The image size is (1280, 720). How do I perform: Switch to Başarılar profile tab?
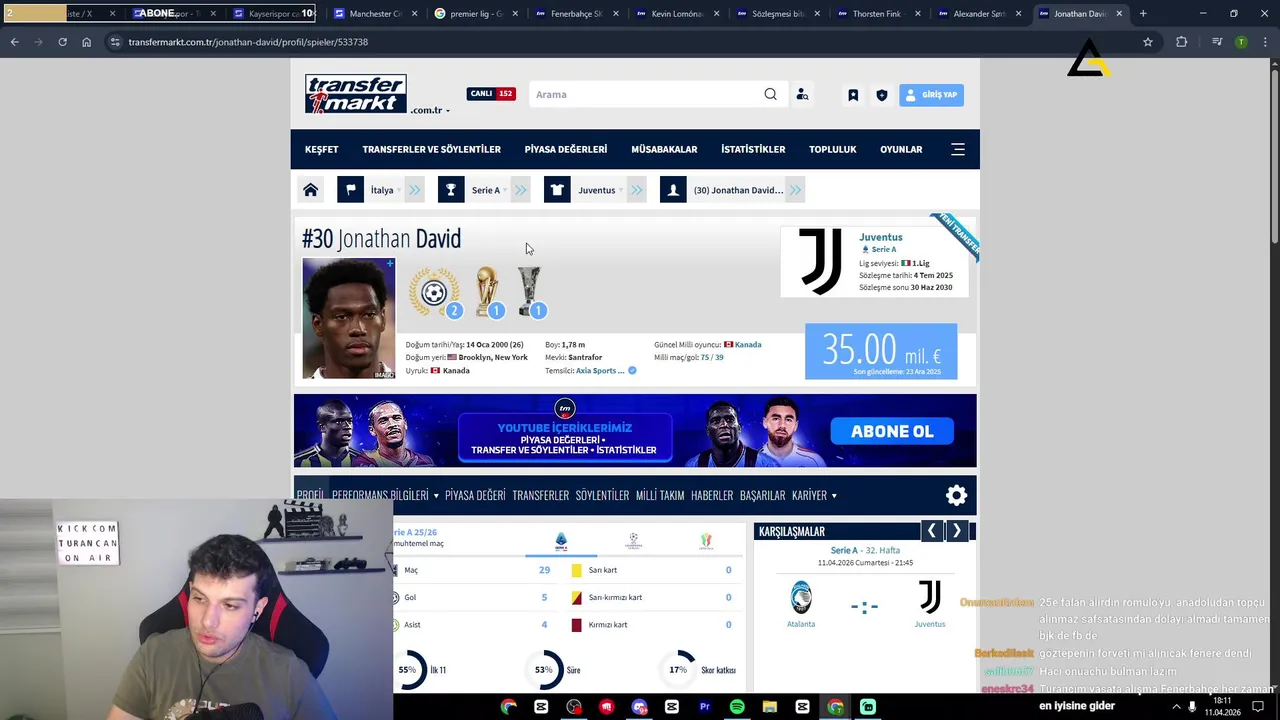point(762,495)
